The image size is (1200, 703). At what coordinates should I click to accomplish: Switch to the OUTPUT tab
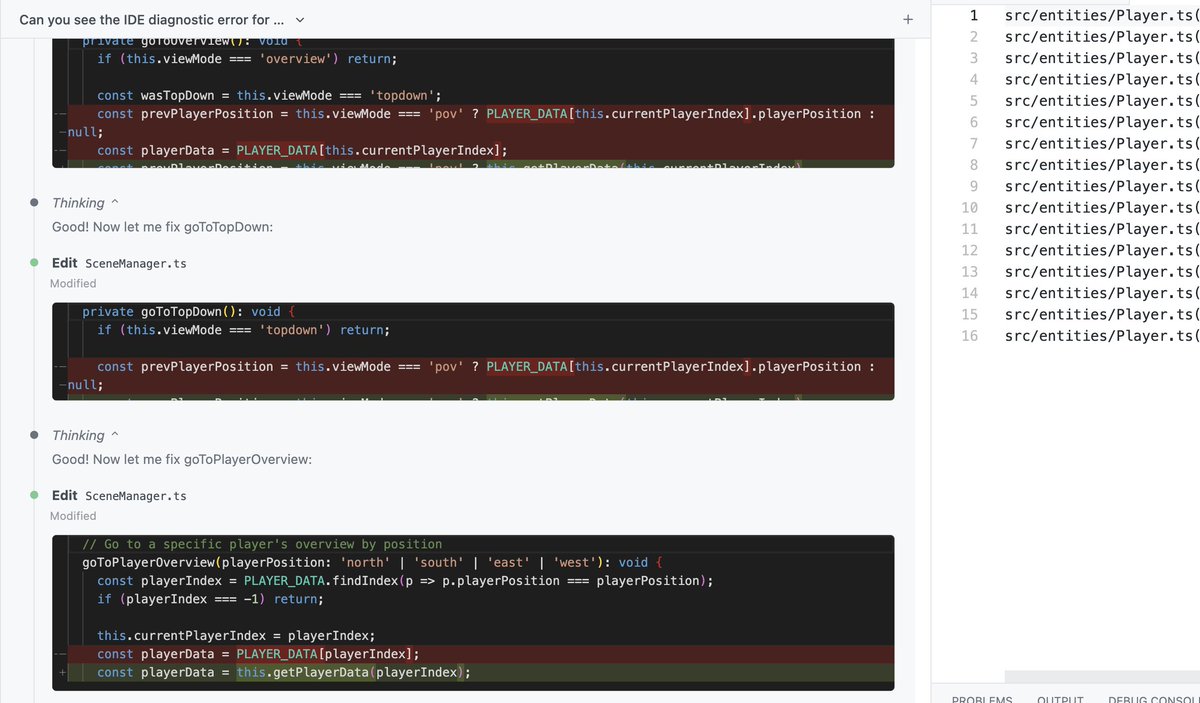tap(1059, 698)
